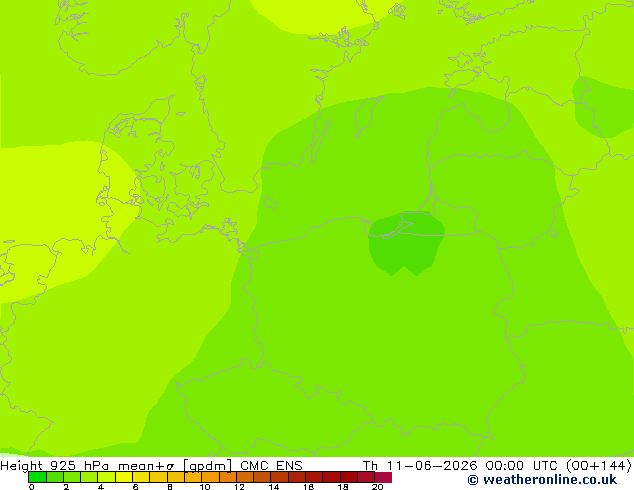Image resolution: width=634 pixels, height=490 pixels.
Task: Click the '00:00 UTC' time text
Action: (521, 466)
